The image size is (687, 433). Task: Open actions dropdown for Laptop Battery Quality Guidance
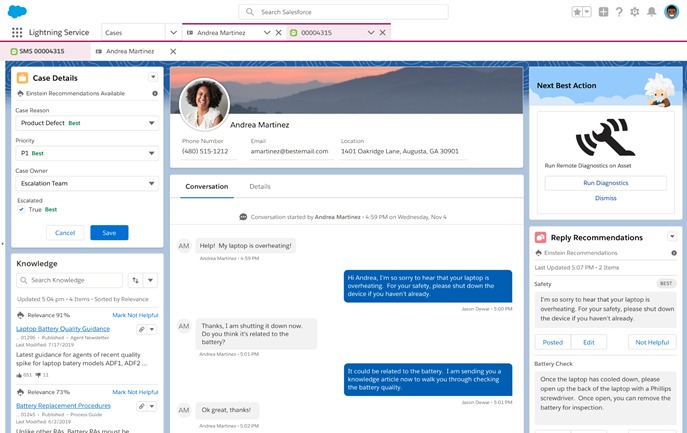[x=152, y=330]
